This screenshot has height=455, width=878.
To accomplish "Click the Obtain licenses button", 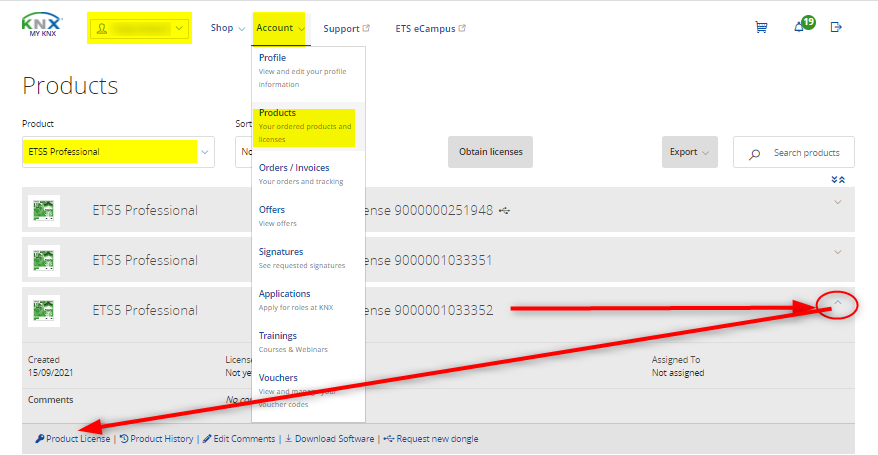I will point(491,152).
